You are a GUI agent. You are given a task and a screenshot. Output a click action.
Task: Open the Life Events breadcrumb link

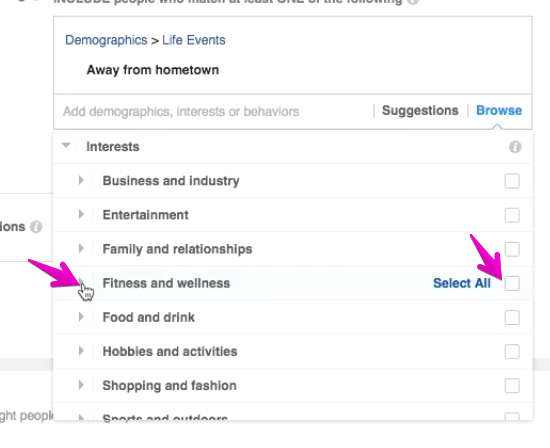[194, 40]
